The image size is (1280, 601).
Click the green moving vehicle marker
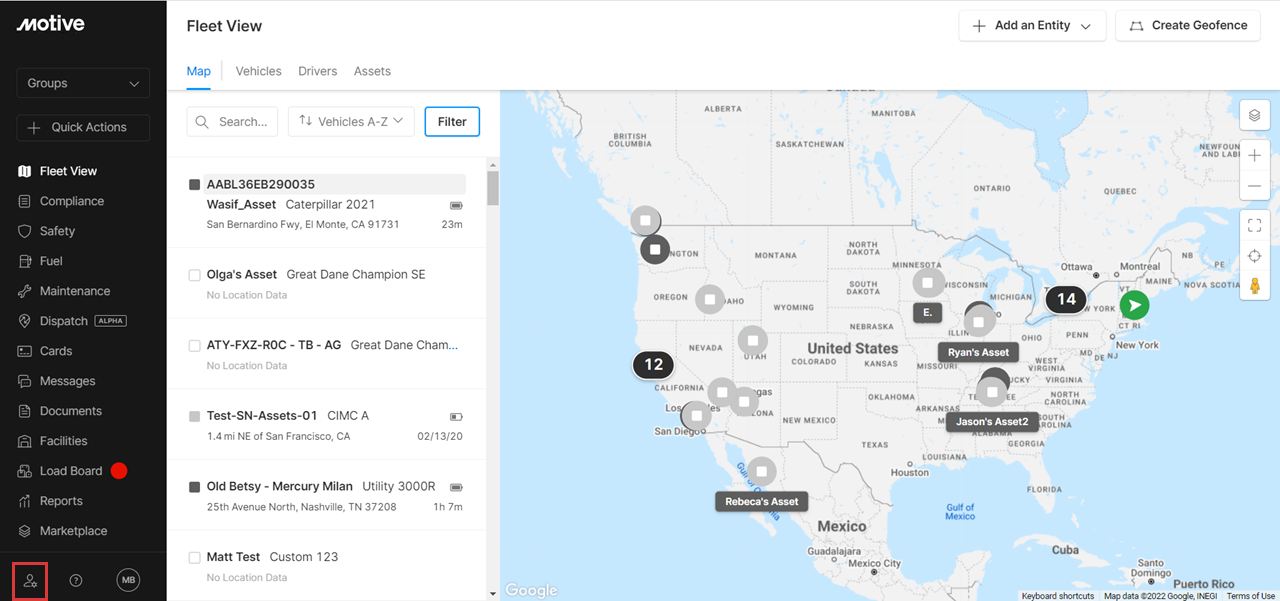coord(1134,305)
